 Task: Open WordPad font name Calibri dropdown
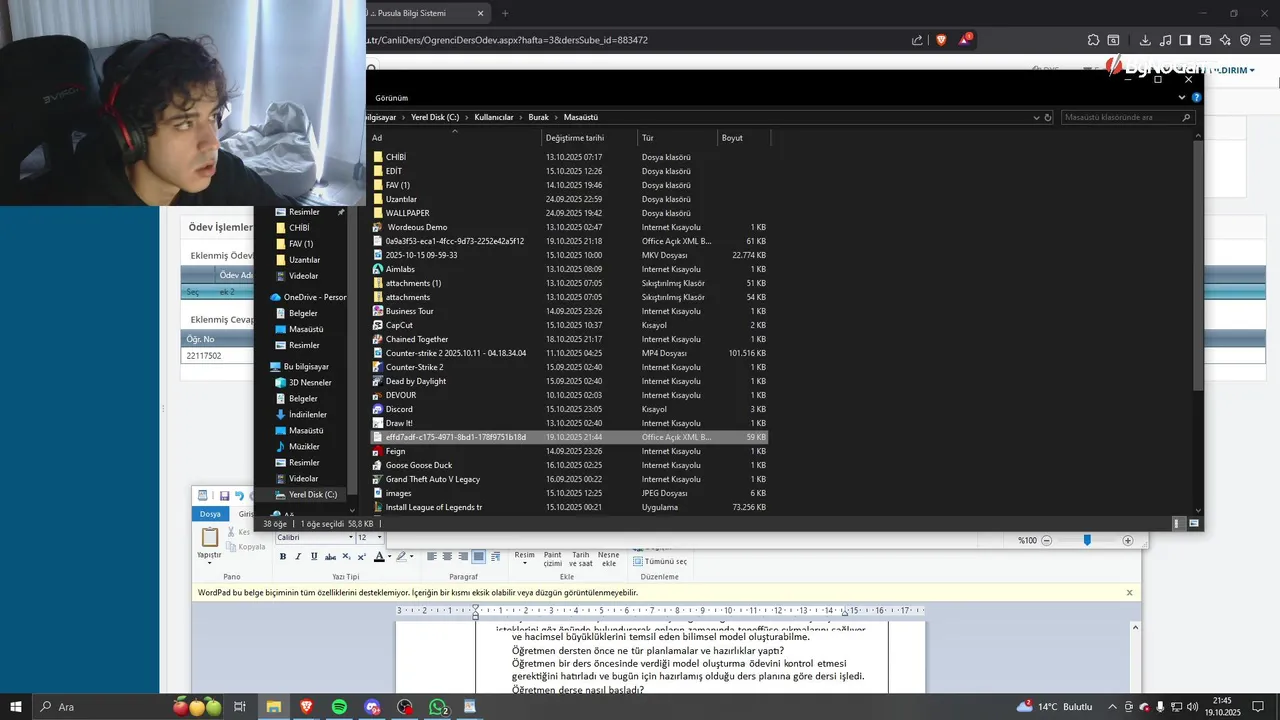[x=350, y=538]
